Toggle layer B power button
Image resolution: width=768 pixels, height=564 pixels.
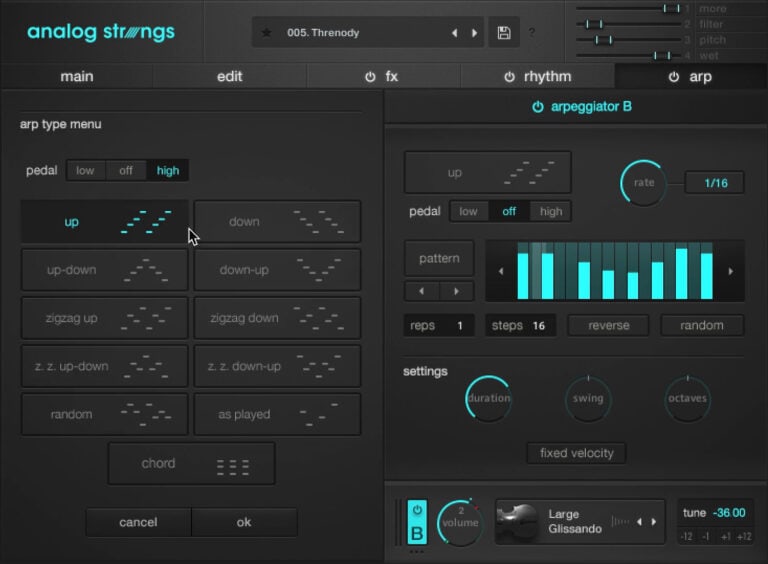coord(417,510)
